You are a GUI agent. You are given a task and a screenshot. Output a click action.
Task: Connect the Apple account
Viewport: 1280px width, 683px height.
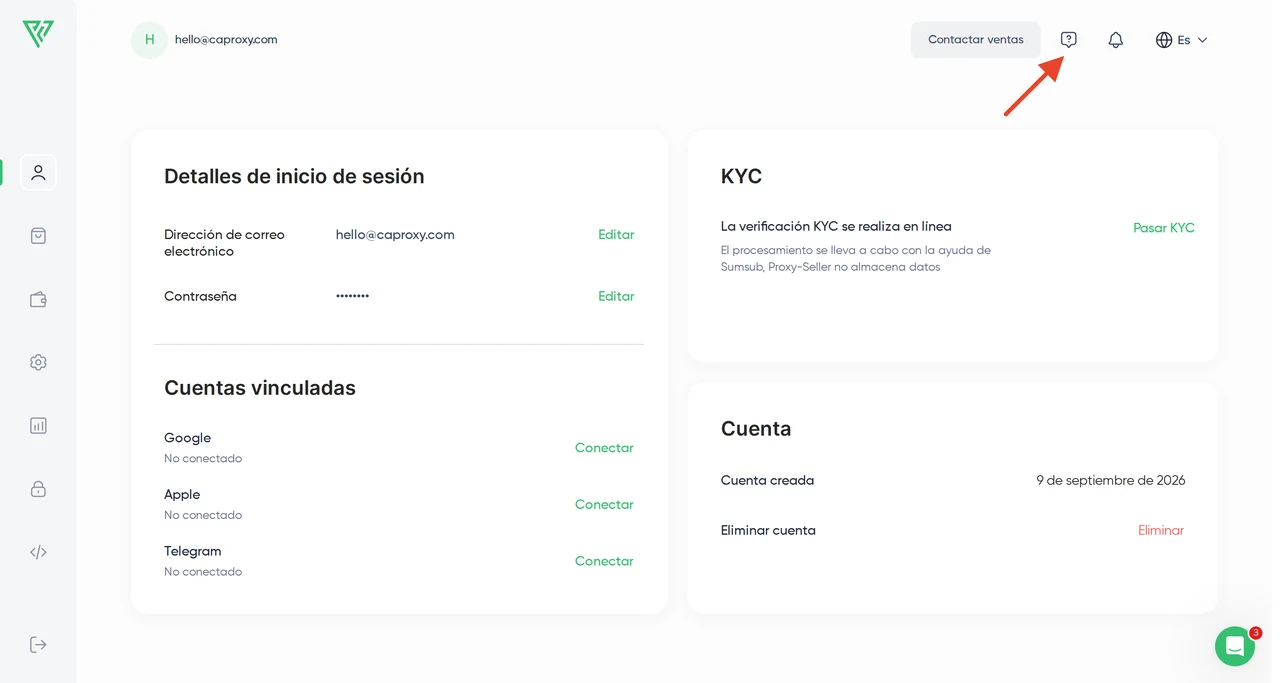click(604, 505)
